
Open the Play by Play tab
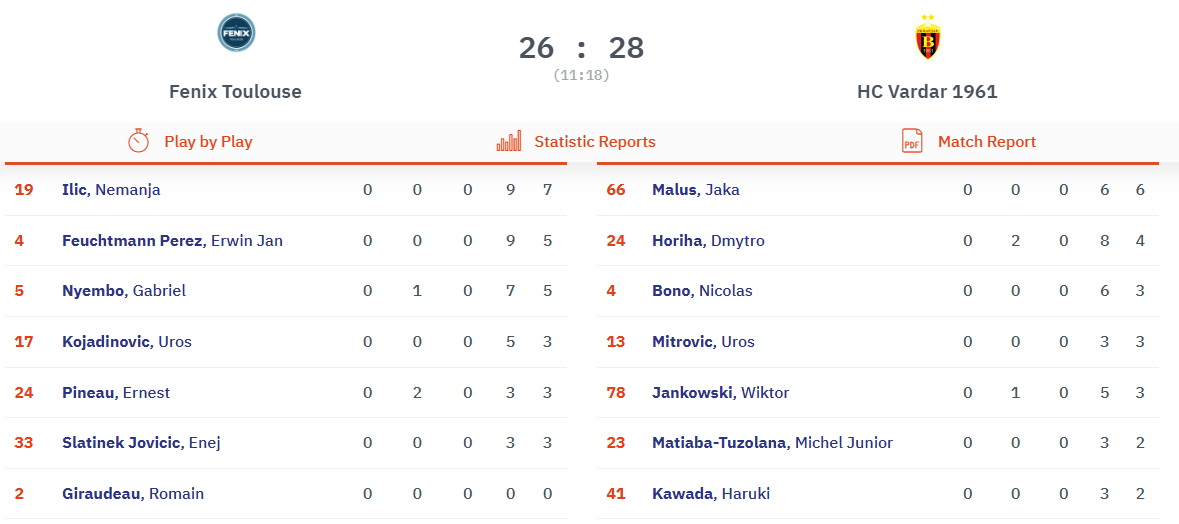[208, 142]
